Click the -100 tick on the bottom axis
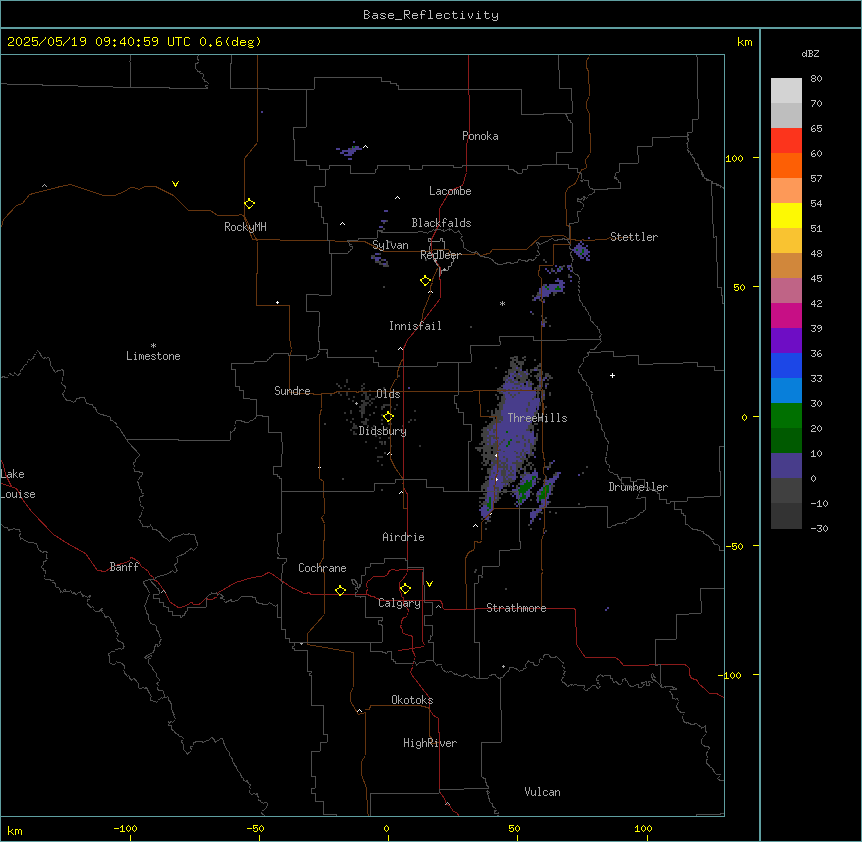This screenshot has width=862, height=842. coord(125,829)
